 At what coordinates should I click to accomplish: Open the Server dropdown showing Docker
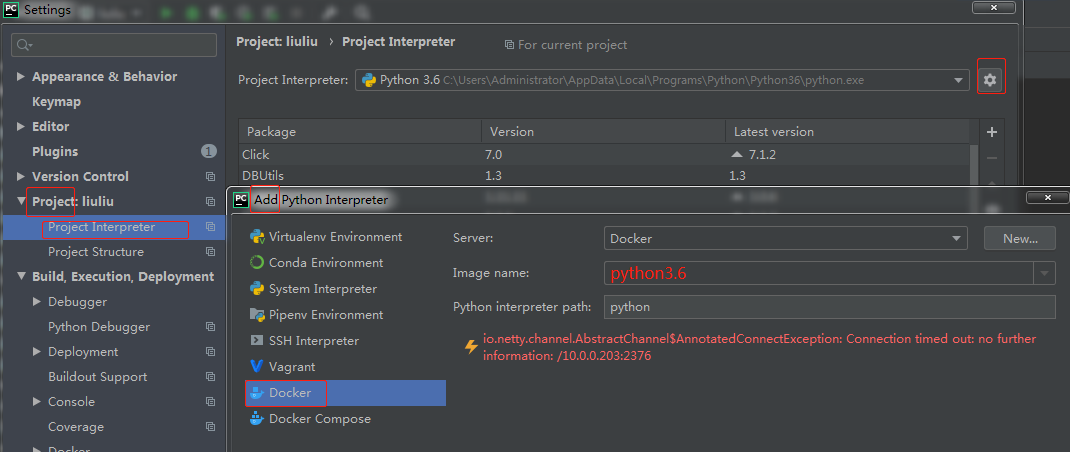958,238
